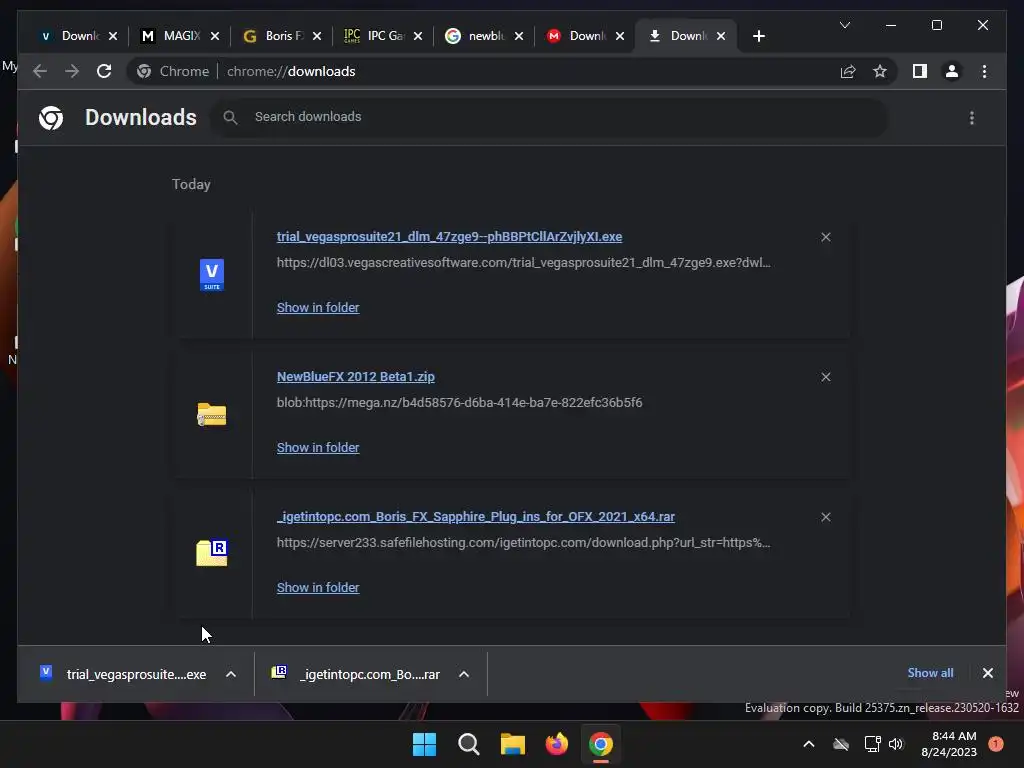The height and width of the screenshot is (768, 1024).
Task: Share this page via the share icon
Action: [848, 71]
